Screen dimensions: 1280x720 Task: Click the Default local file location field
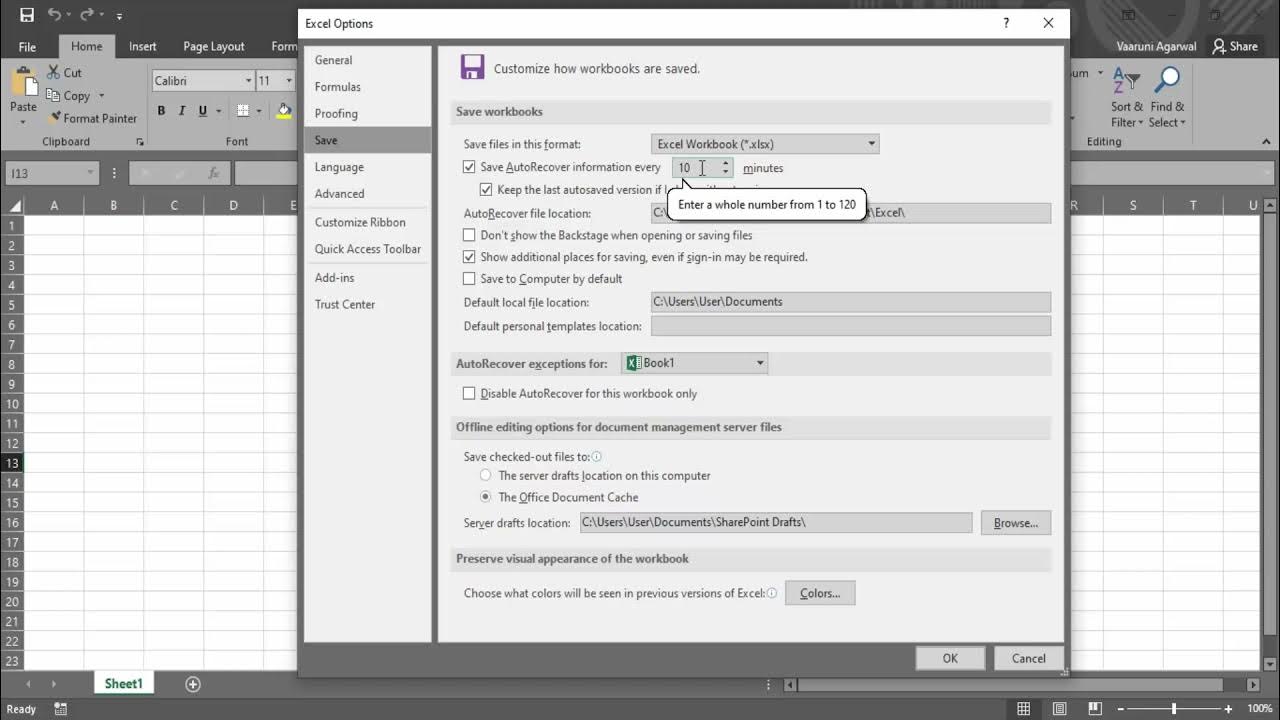[x=851, y=302]
